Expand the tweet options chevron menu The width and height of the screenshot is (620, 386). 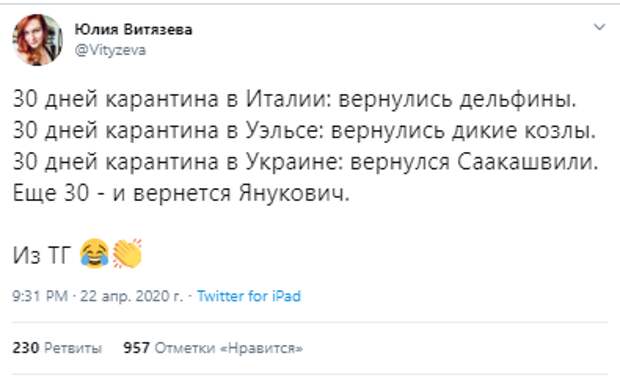(x=599, y=27)
